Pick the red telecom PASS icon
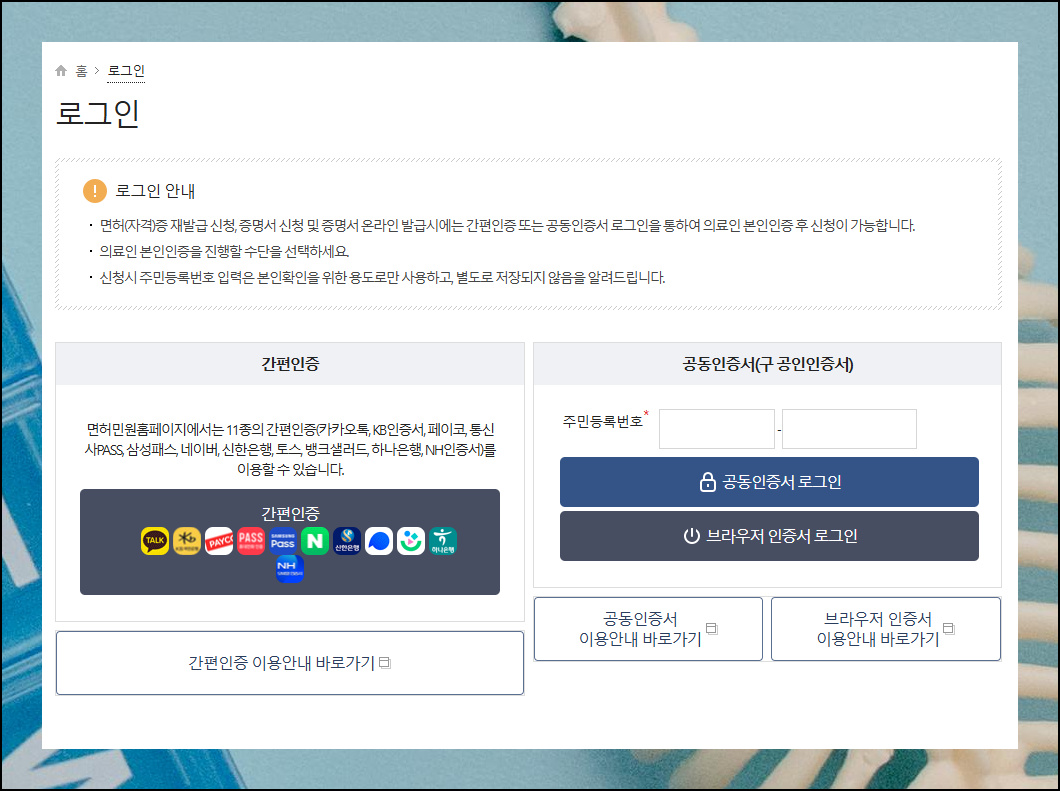The image size is (1060, 791). [x=251, y=541]
